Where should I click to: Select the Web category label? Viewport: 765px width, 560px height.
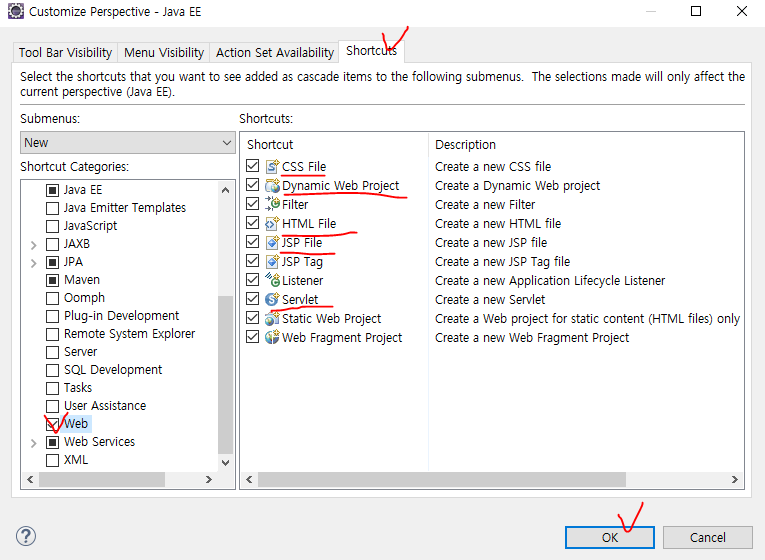pyautogui.click(x=76, y=423)
